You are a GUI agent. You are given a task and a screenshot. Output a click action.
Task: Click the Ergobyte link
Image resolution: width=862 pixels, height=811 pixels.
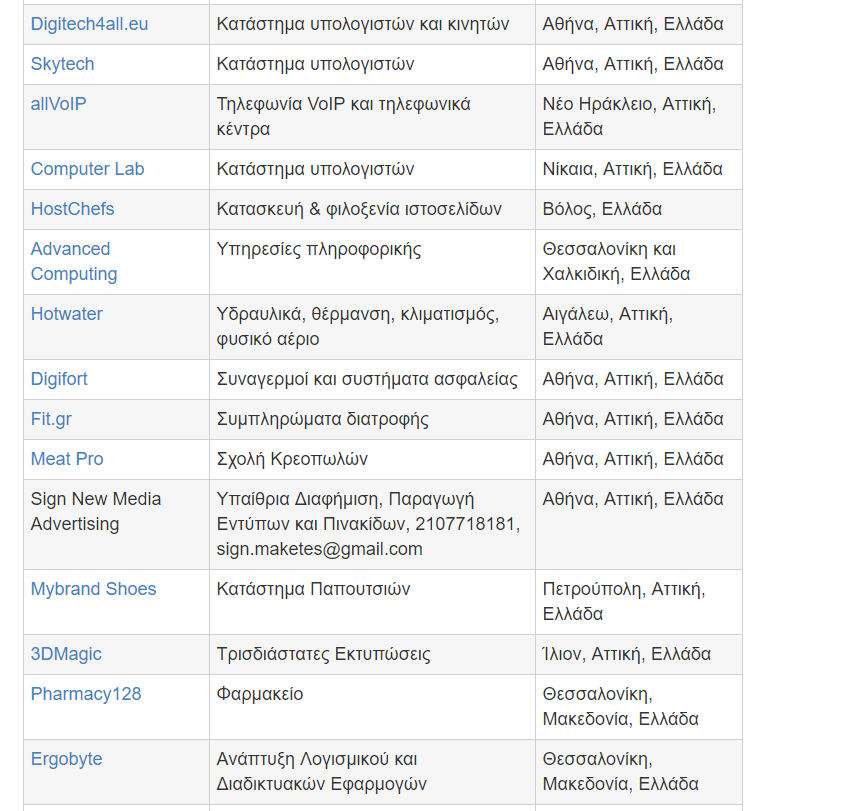click(66, 759)
